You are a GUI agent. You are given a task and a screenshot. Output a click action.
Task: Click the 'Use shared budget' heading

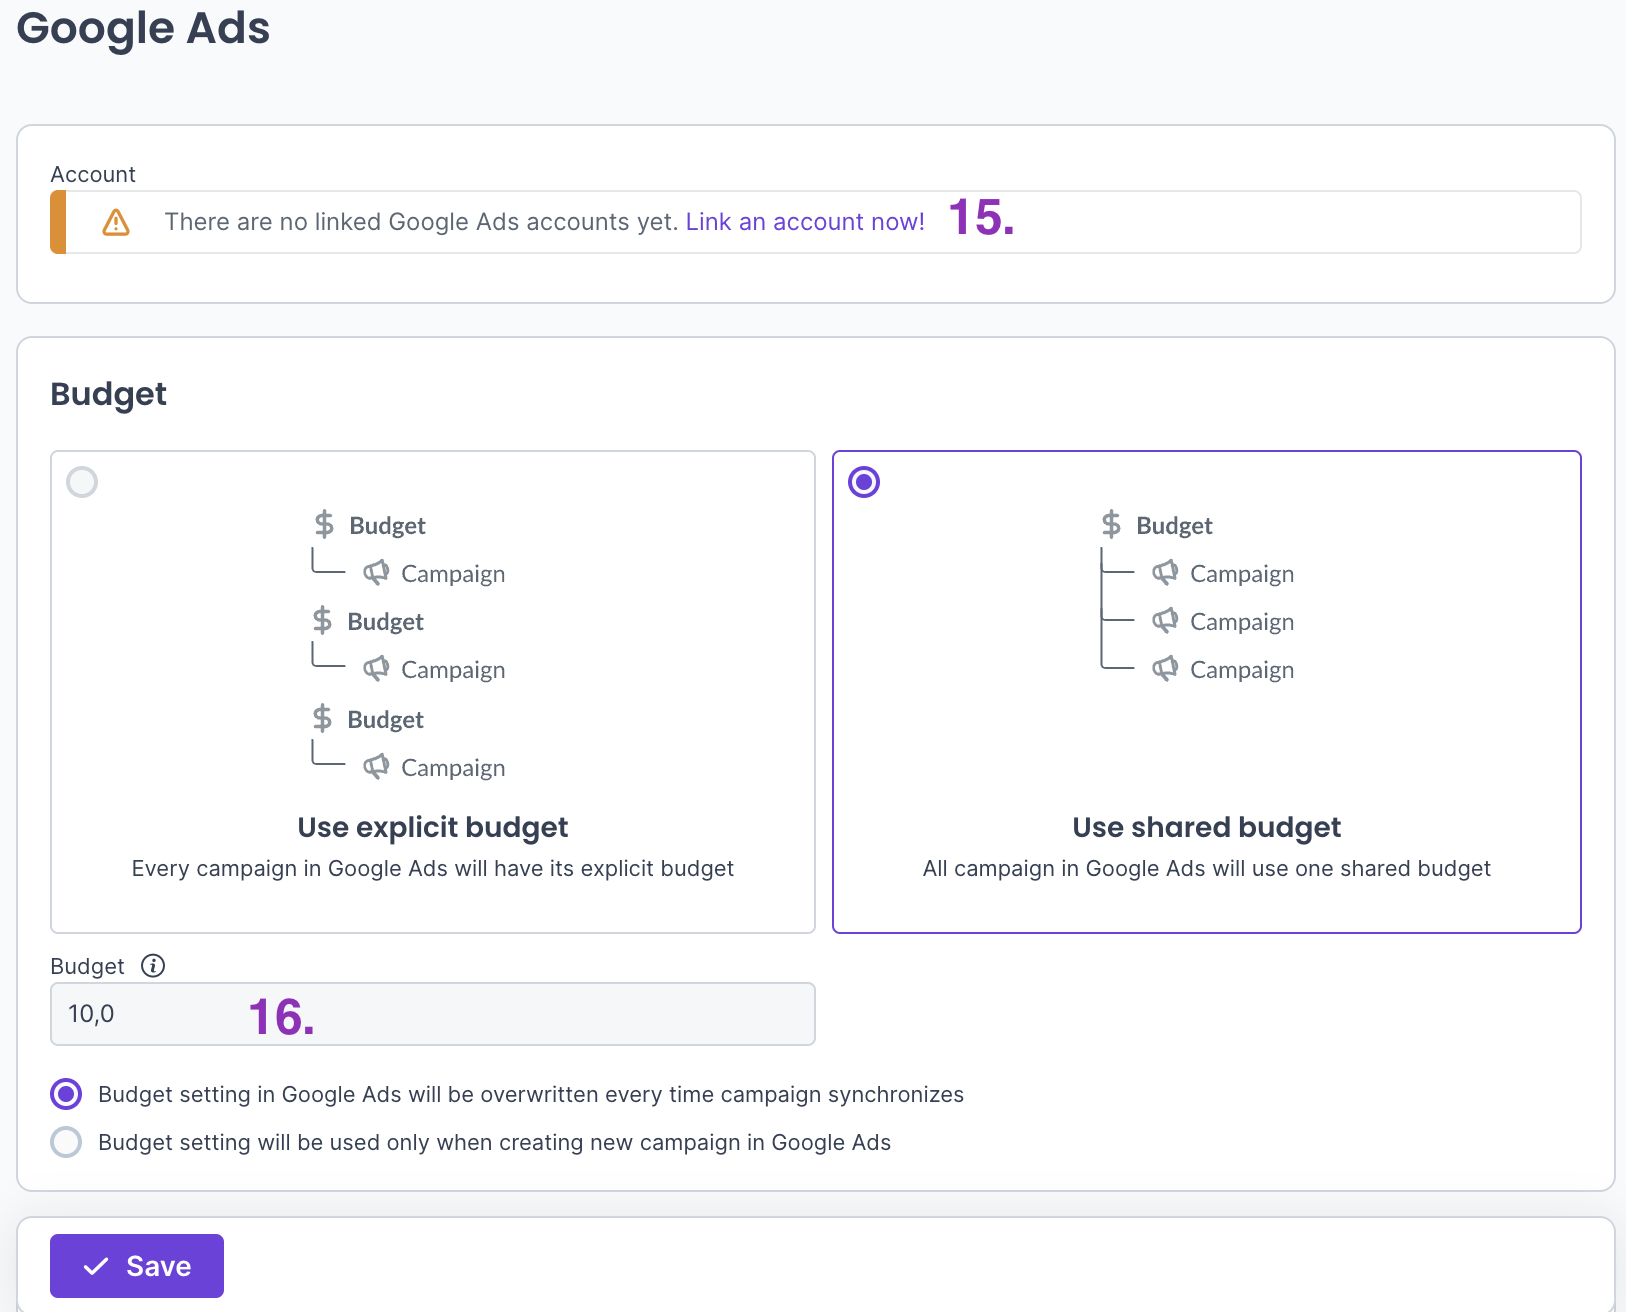1206,827
